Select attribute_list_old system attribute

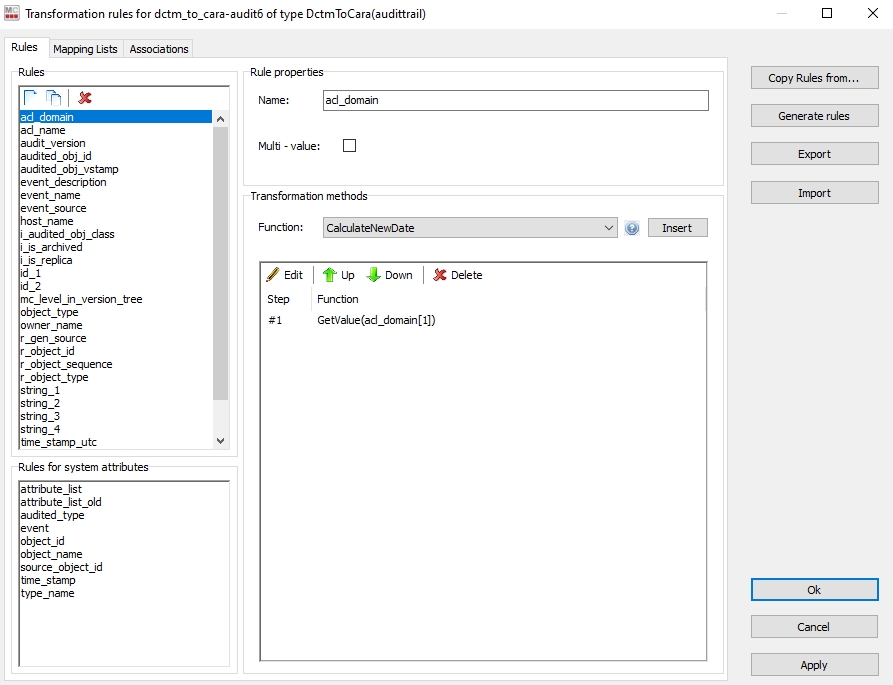pyautogui.click(x=61, y=502)
